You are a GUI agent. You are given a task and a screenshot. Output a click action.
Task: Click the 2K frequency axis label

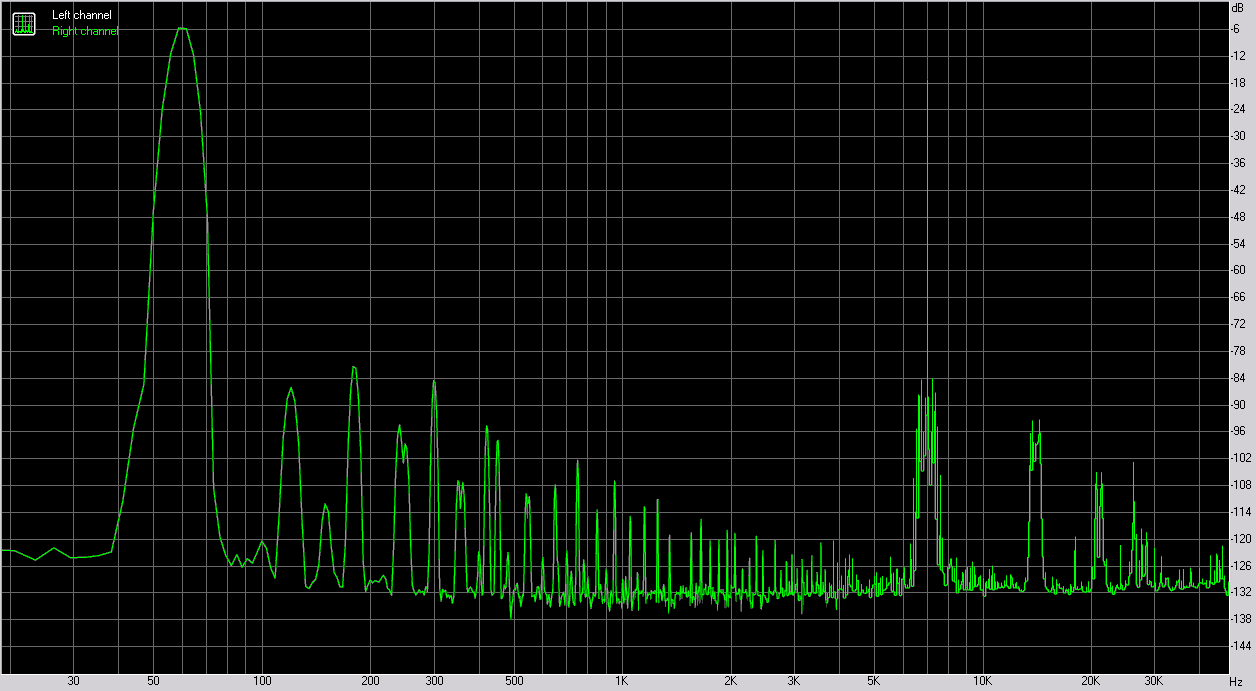(x=731, y=681)
